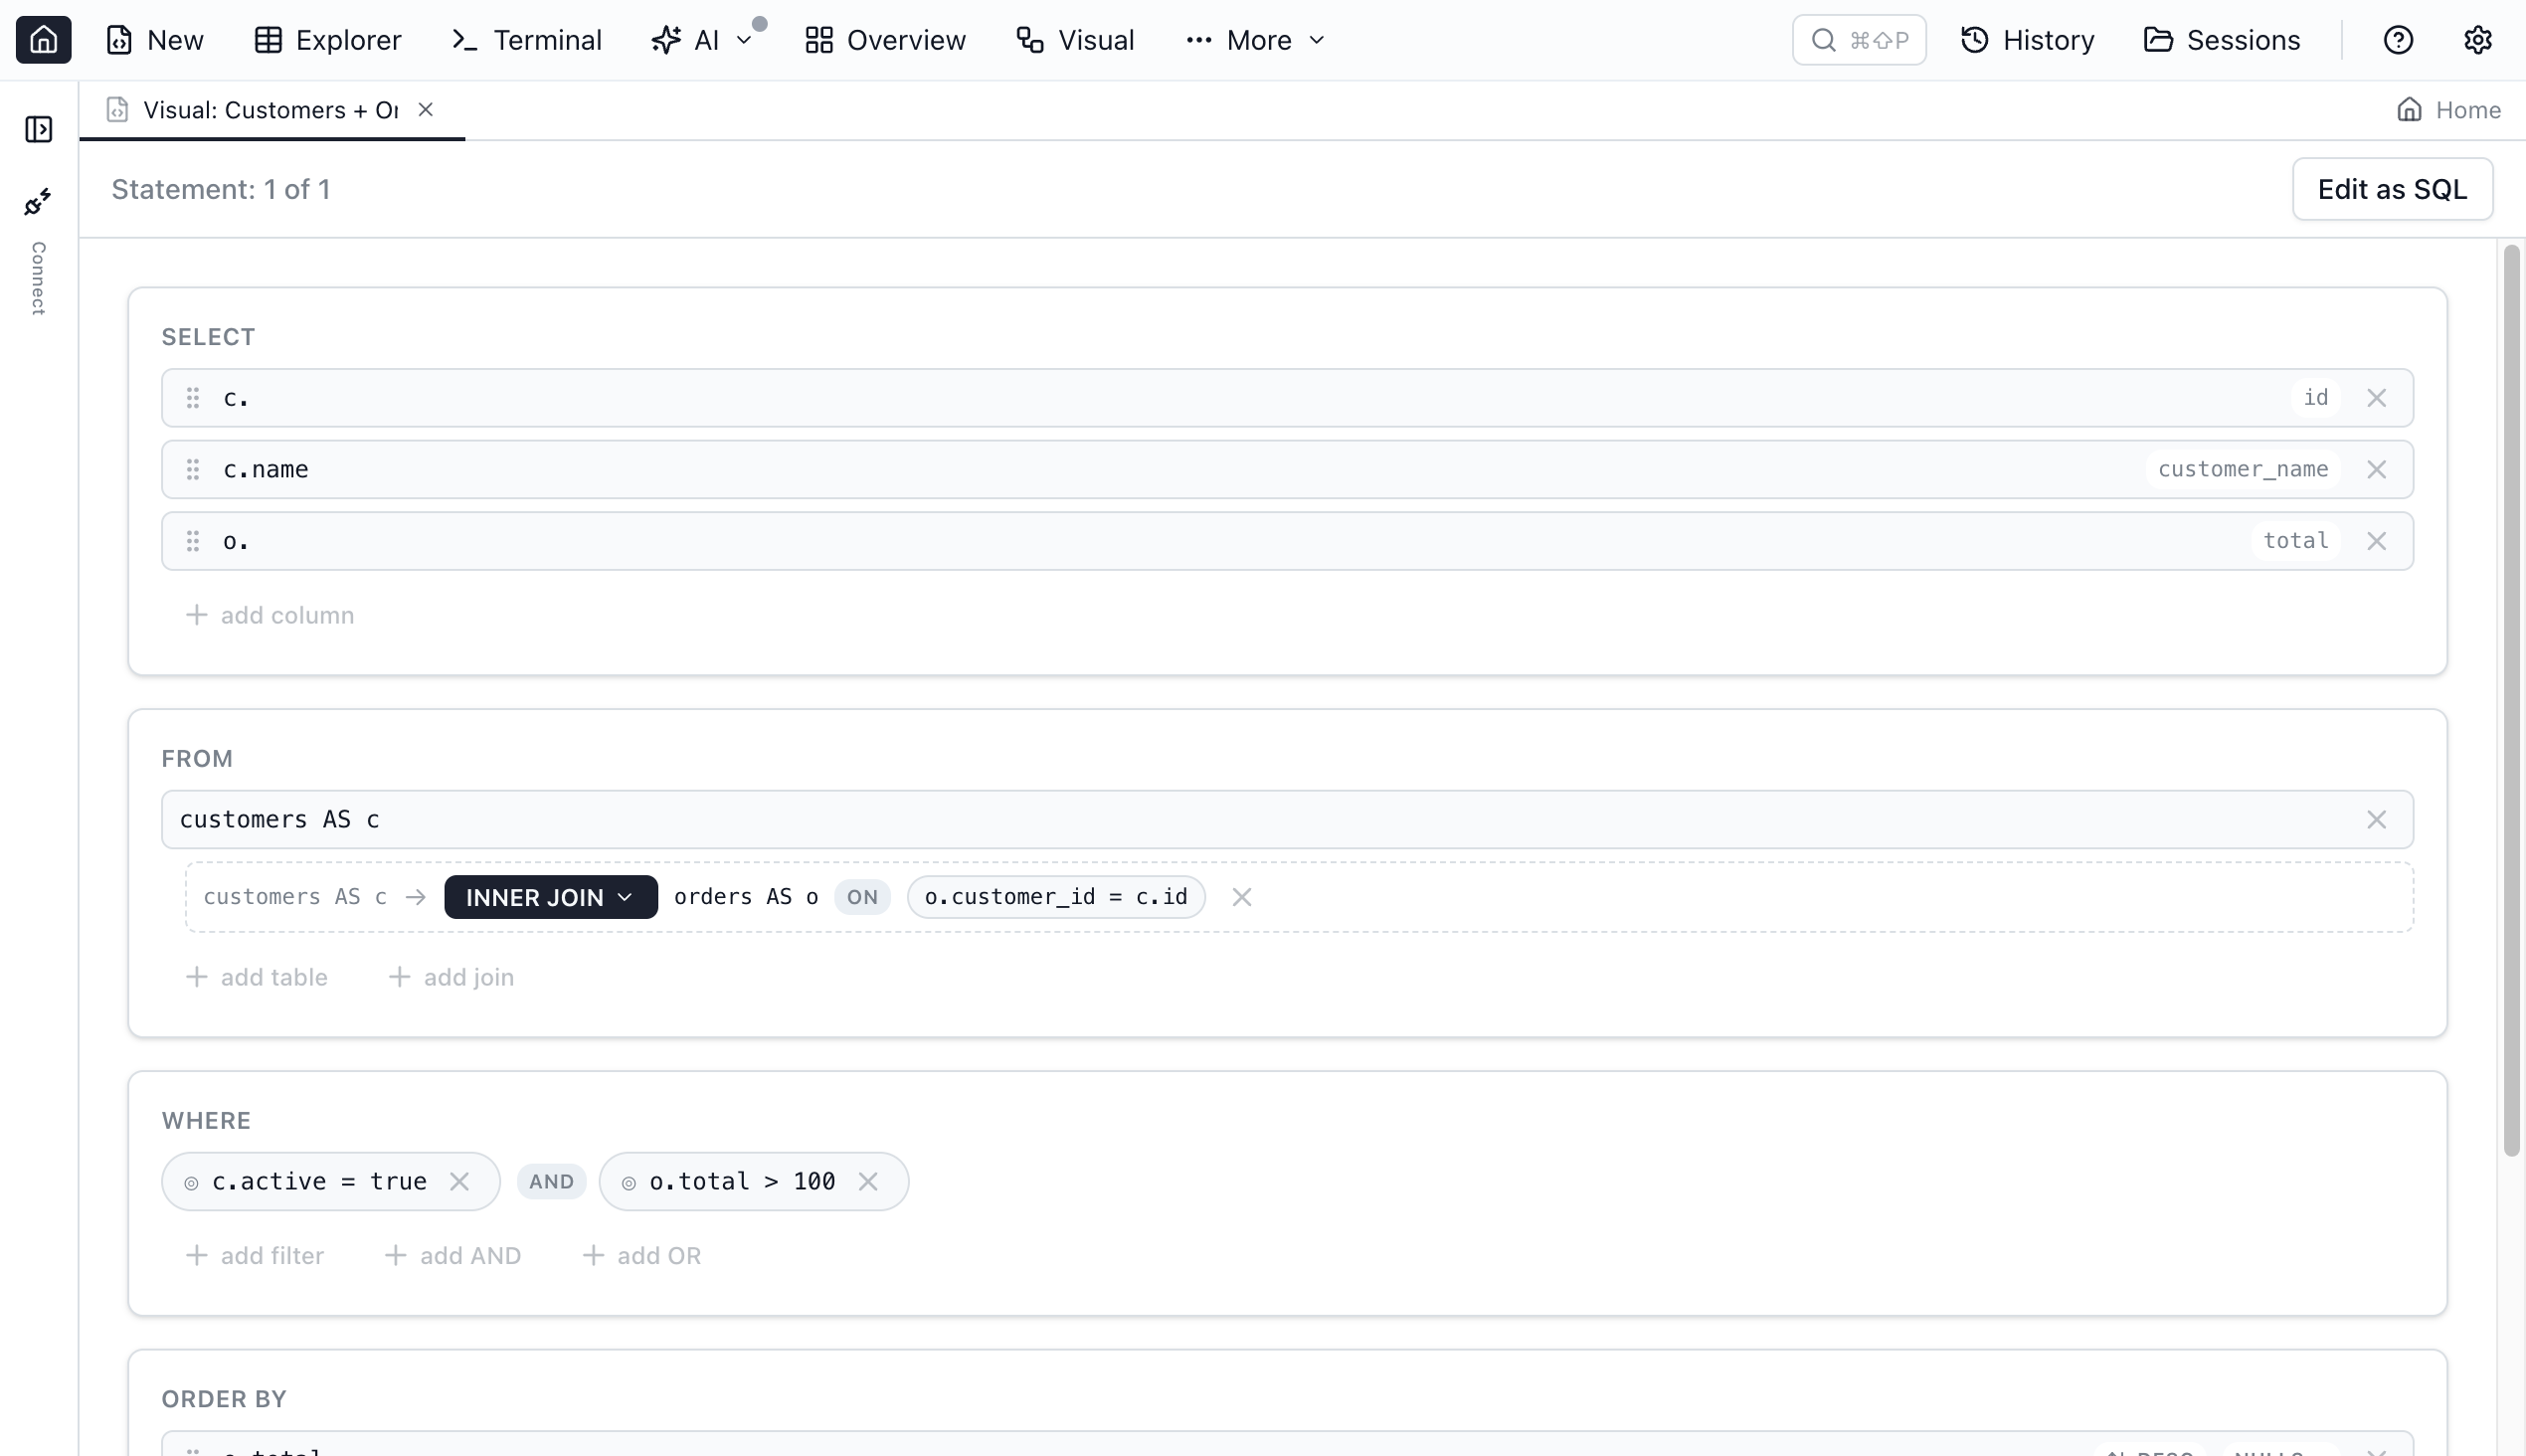This screenshot has width=2526, height=1456.
Task: Click add AND
Action: point(453,1255)
